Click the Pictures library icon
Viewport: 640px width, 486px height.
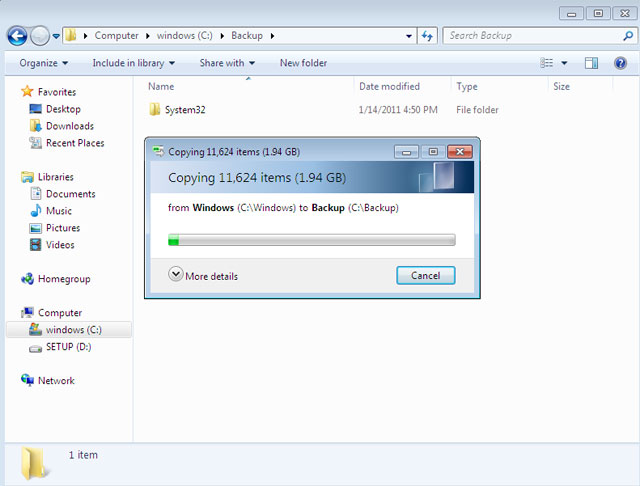pyautogui.click(x=36, y=228)
